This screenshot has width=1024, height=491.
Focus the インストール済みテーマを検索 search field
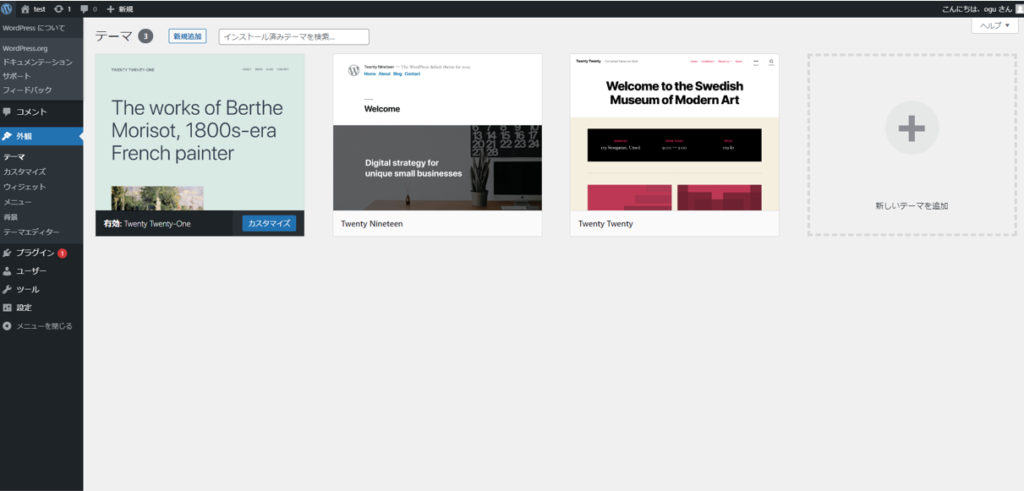[294, 37]
